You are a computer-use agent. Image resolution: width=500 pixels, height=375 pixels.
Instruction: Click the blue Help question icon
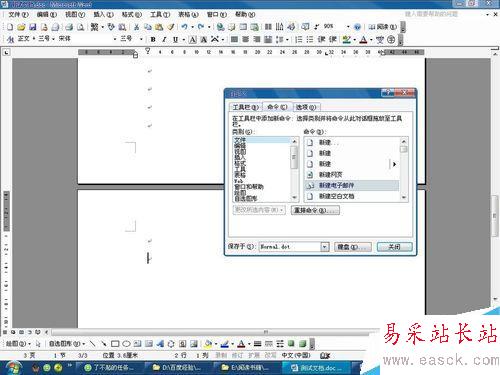click(x=357, y=27)
